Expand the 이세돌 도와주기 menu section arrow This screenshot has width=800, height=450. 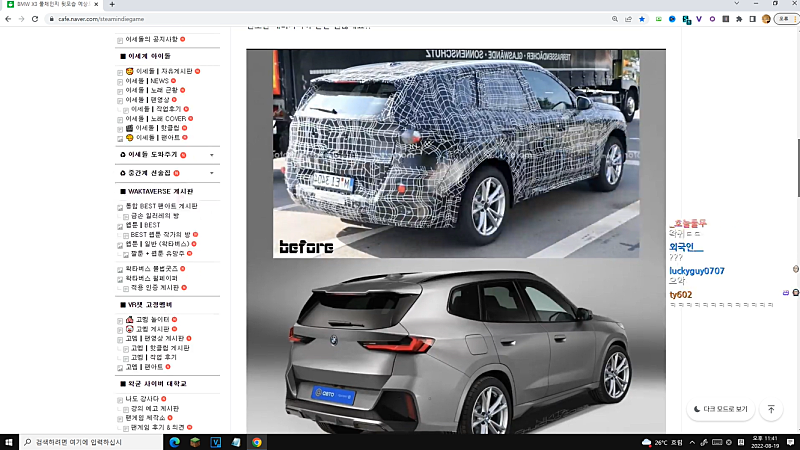coord(212,155)
